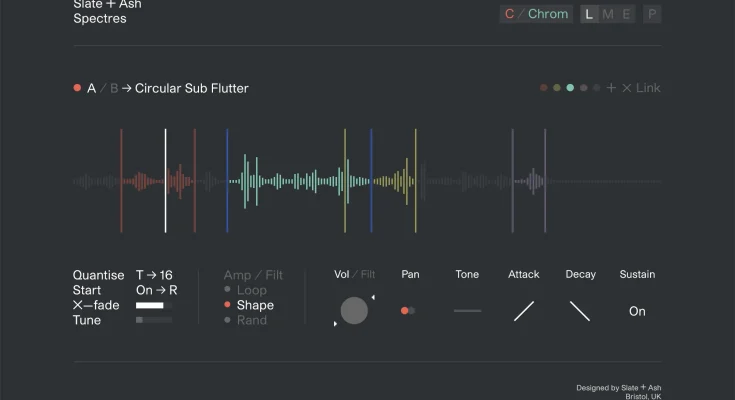Switch to the M tab
735x400 pixels.
tap(608, 14)
